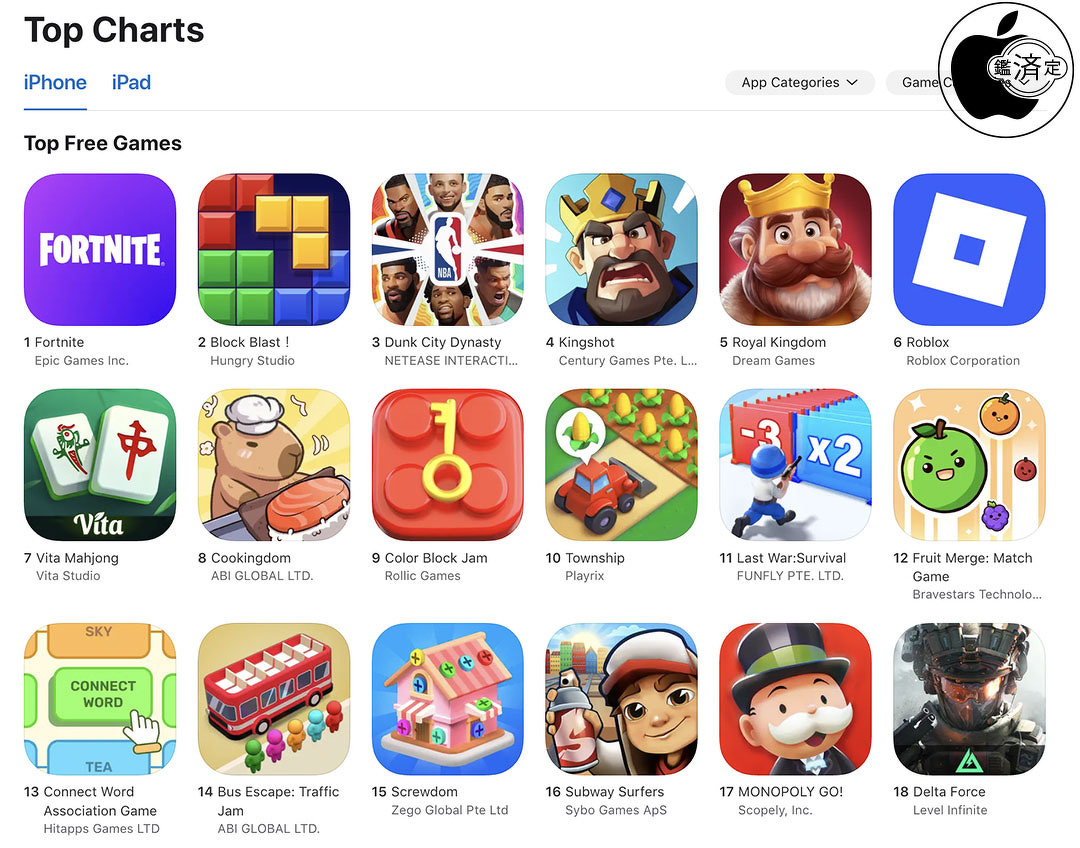The image size is (1080, 848).
Task: Open the Roblox app icon
Action: tap(969, 249)
